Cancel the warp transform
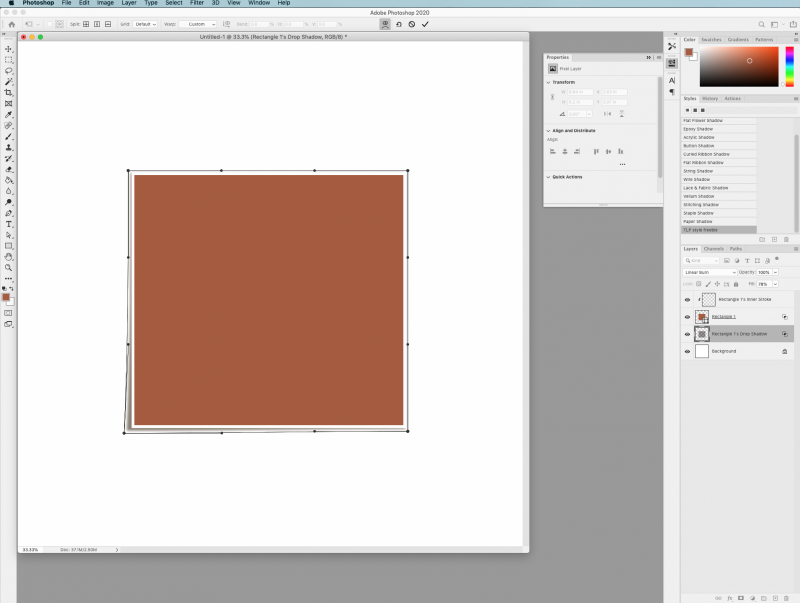Viewport: 800px width, 603px height. coord(412,24)
